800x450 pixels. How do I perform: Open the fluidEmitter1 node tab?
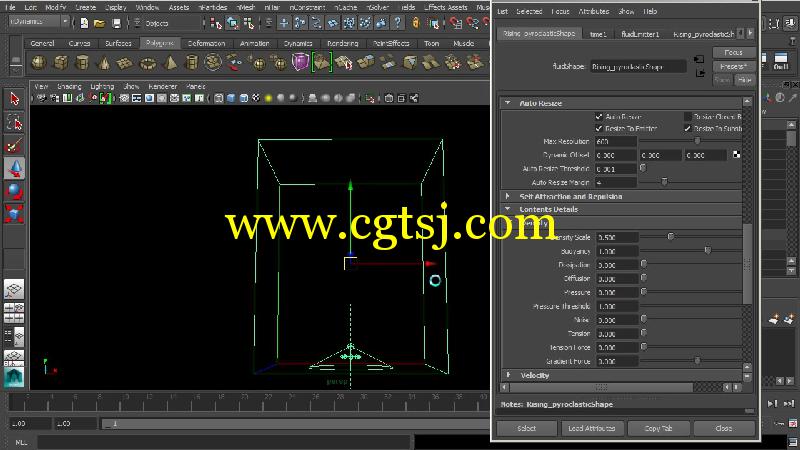pos(640,34)
